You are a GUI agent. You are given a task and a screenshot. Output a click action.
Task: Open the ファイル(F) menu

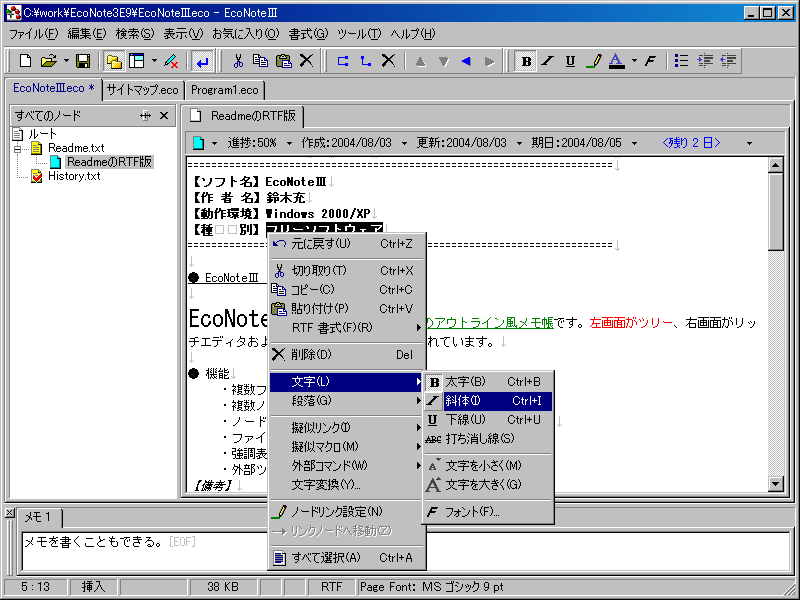(x=33, y=34)
